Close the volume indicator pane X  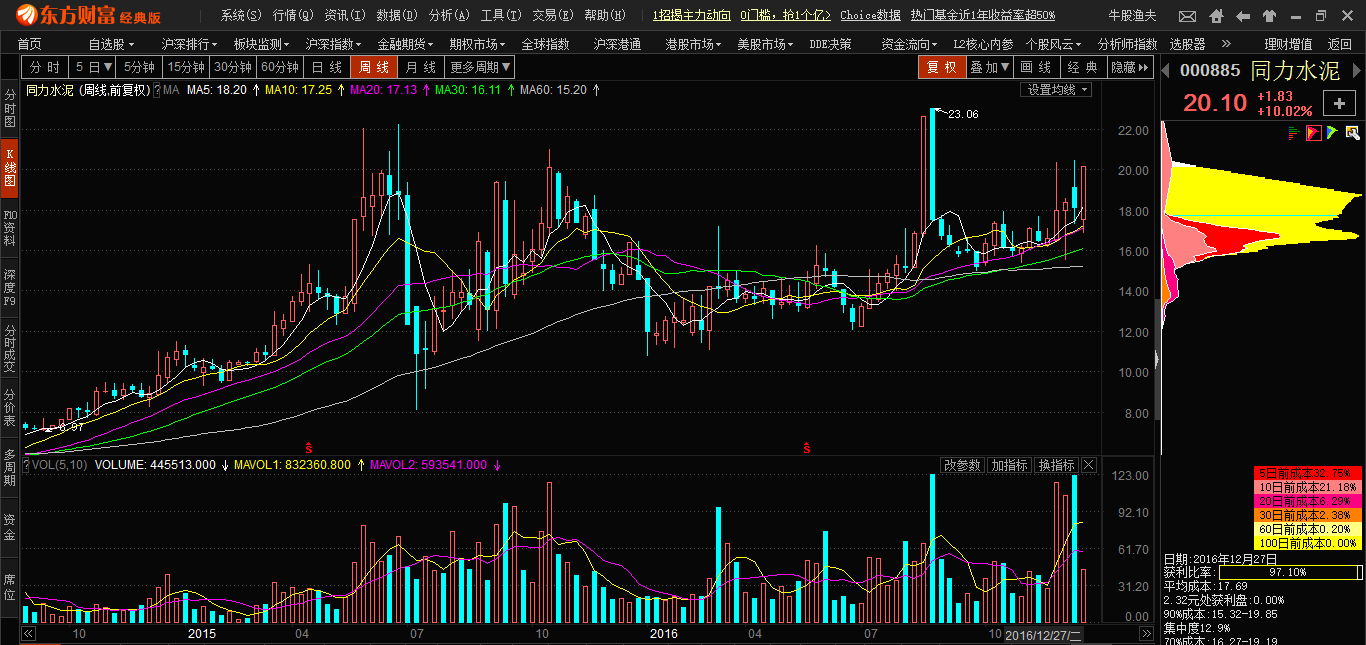[x=1089, y=465]
